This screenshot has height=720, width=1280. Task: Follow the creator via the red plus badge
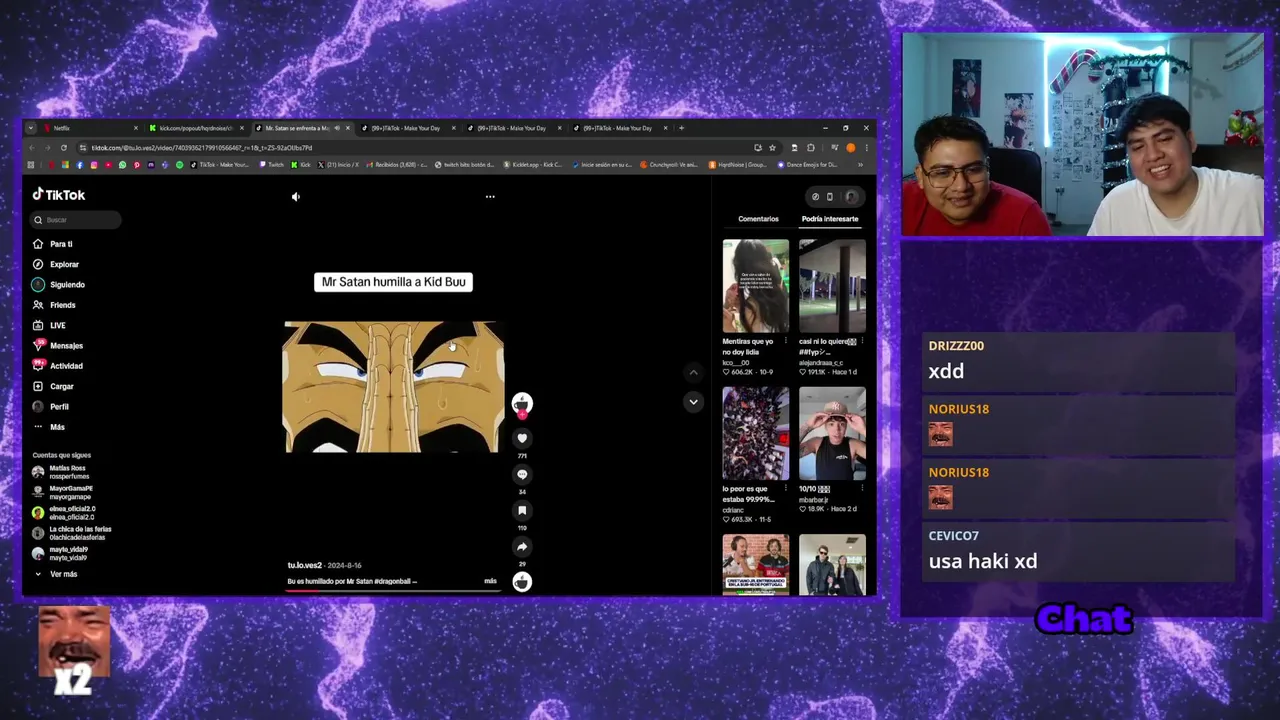pyautogui.click(x=522, y=414)
